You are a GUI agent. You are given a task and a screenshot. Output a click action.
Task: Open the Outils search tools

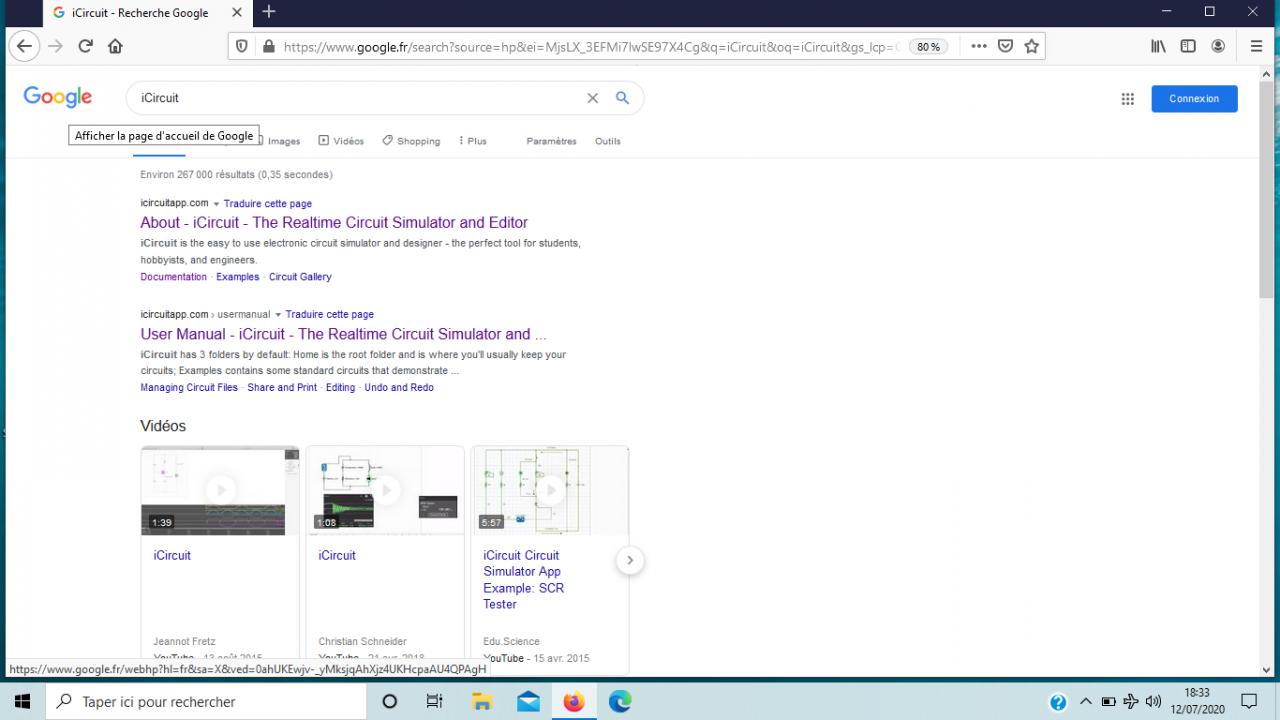(x=608, y=141)
